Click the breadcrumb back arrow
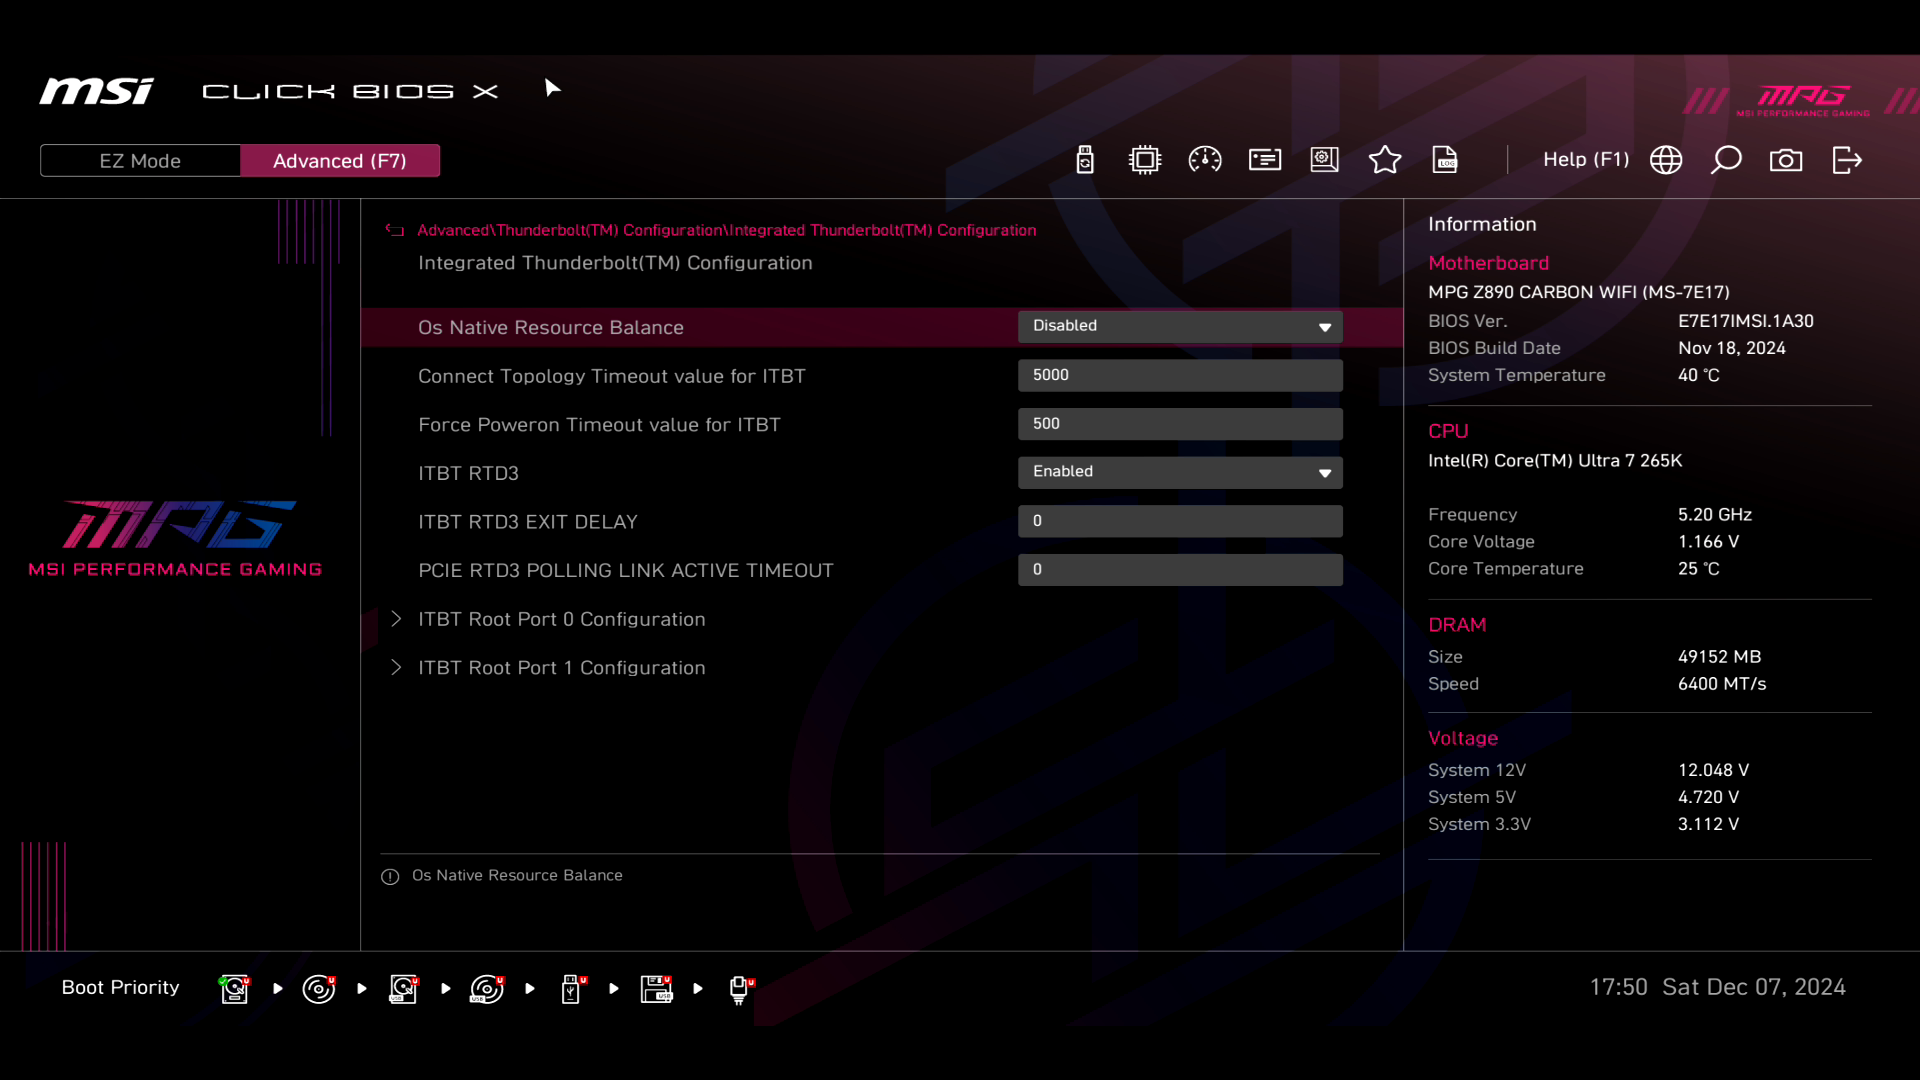 (395, 230)
